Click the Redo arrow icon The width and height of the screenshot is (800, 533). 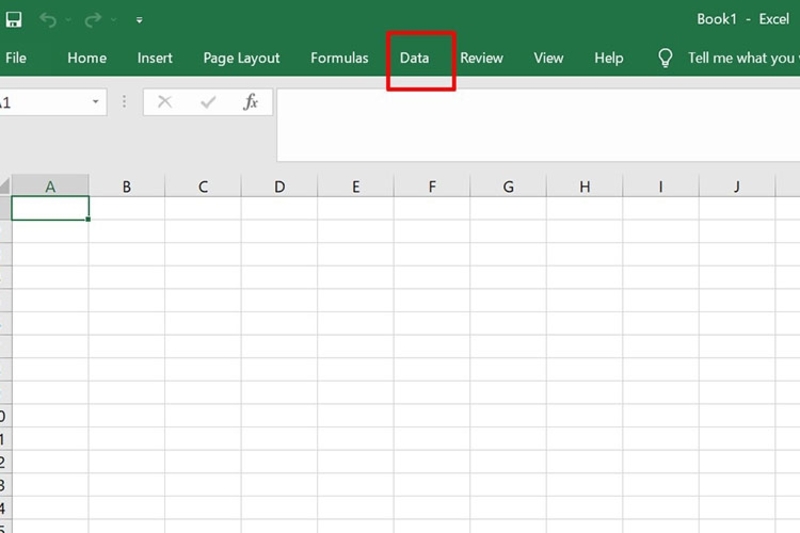click(x=93, y=20)
